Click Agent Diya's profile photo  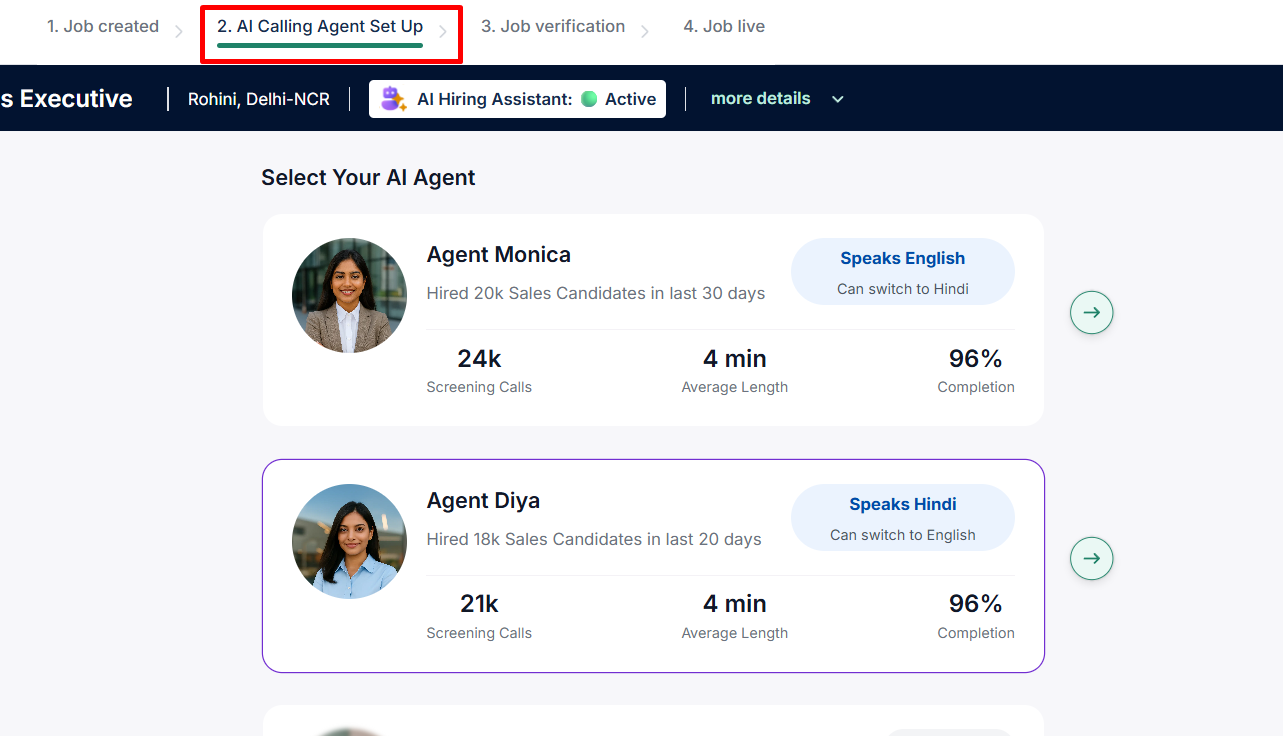click(349, 541)
